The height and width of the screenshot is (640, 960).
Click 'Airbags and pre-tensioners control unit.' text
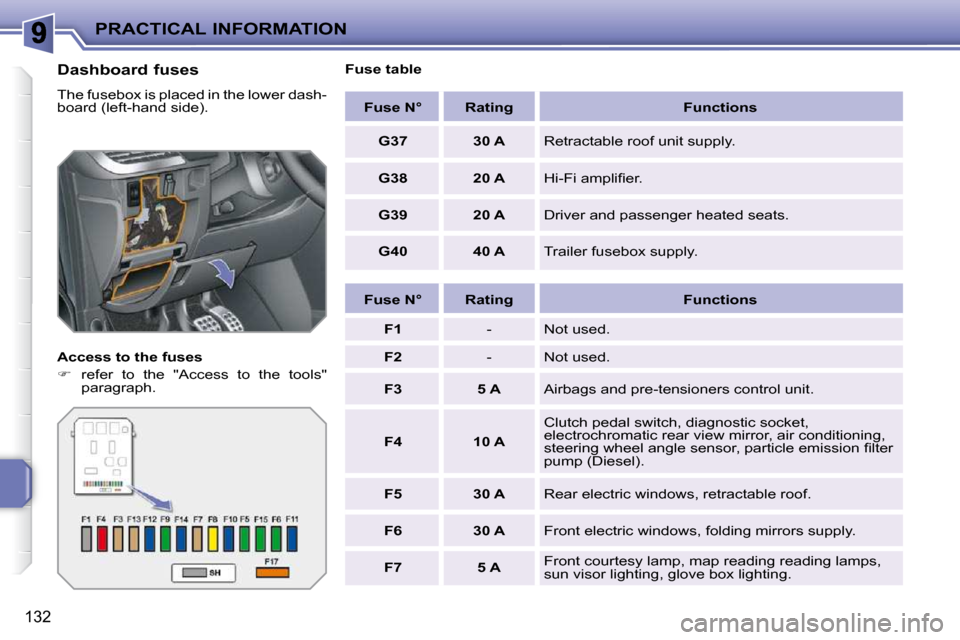click(679, 389)
